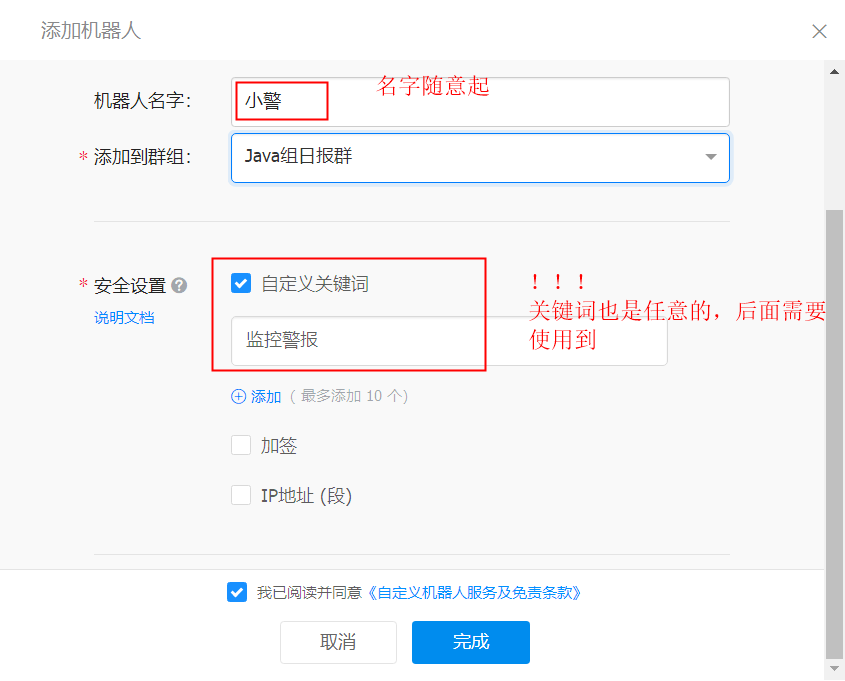The height and width of the screenshot is (681, 845).
Task: Click the 监控警报 keyword input field
Action: coord(449,341)
